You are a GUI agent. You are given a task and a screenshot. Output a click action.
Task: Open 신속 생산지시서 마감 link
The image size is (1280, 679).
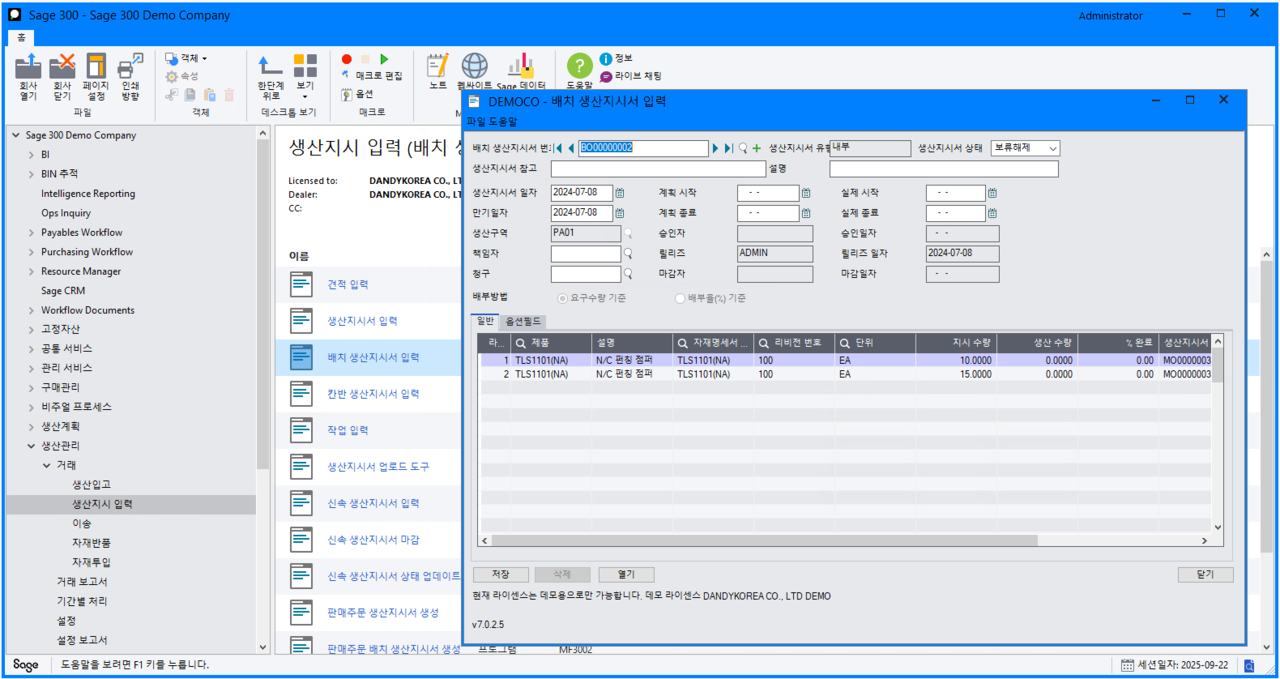(373, 540)
